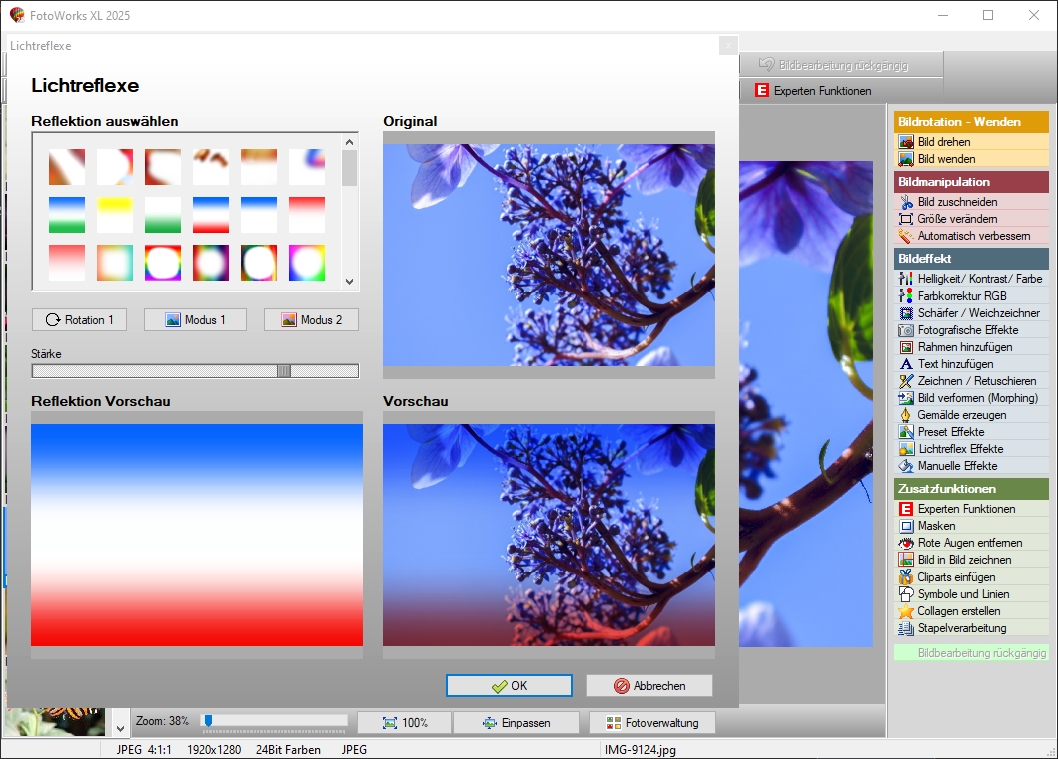Open Bild drehen in the sidebar
This screenshot has height=759, width=1058.
point(943,142)
